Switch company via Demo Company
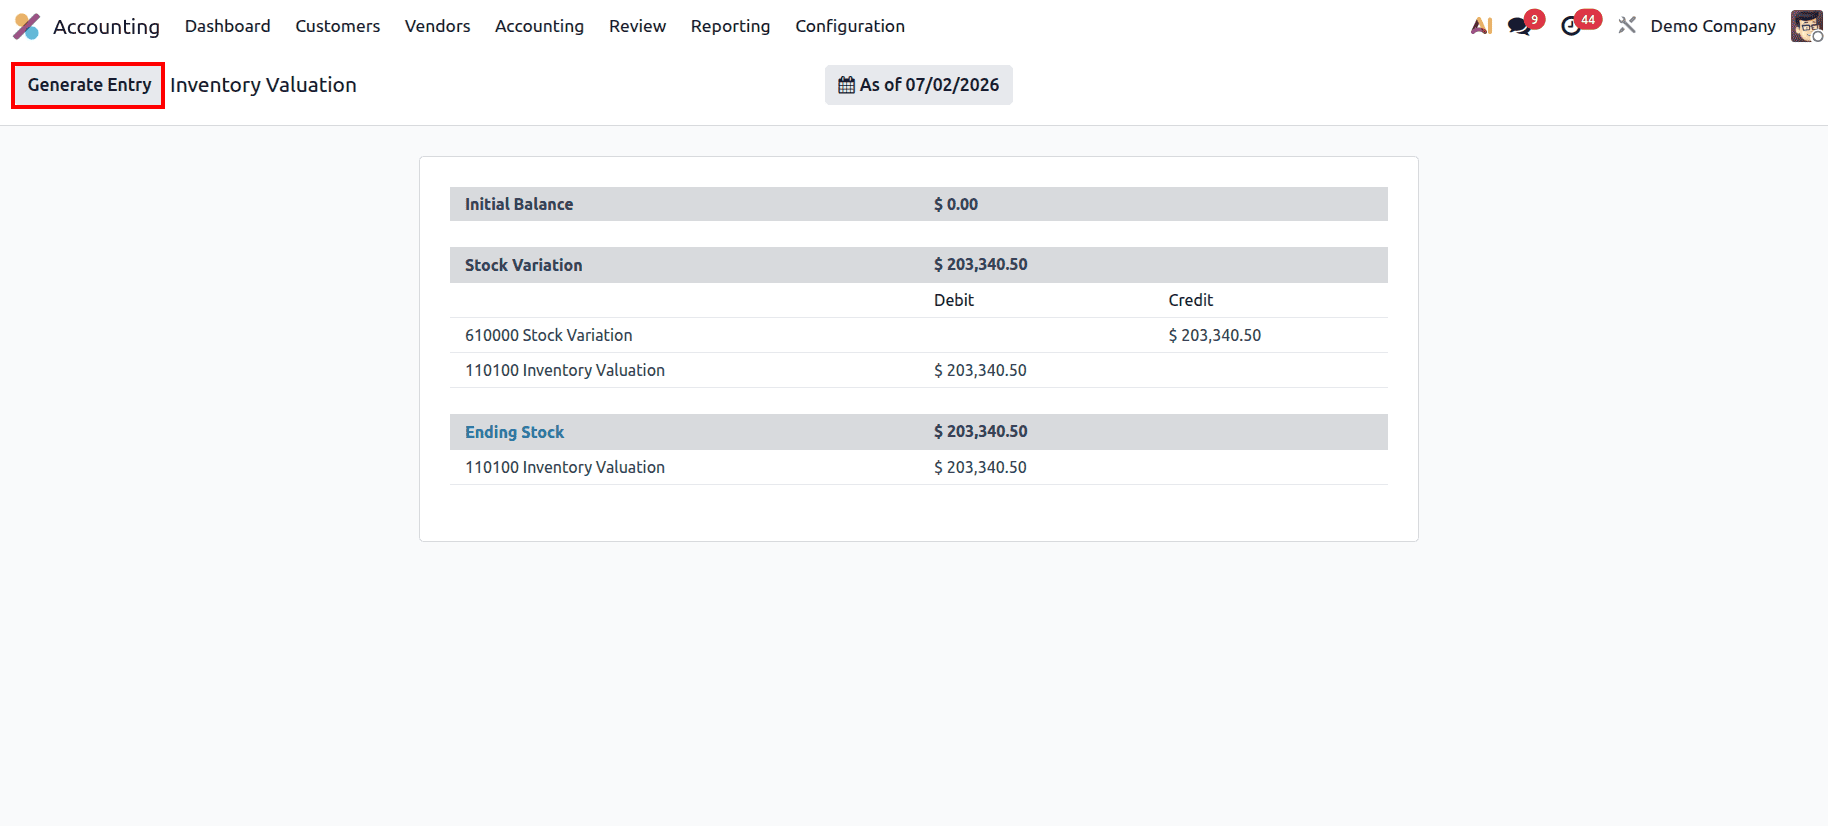This screenshot has height=826, width=1828. 1713,26
